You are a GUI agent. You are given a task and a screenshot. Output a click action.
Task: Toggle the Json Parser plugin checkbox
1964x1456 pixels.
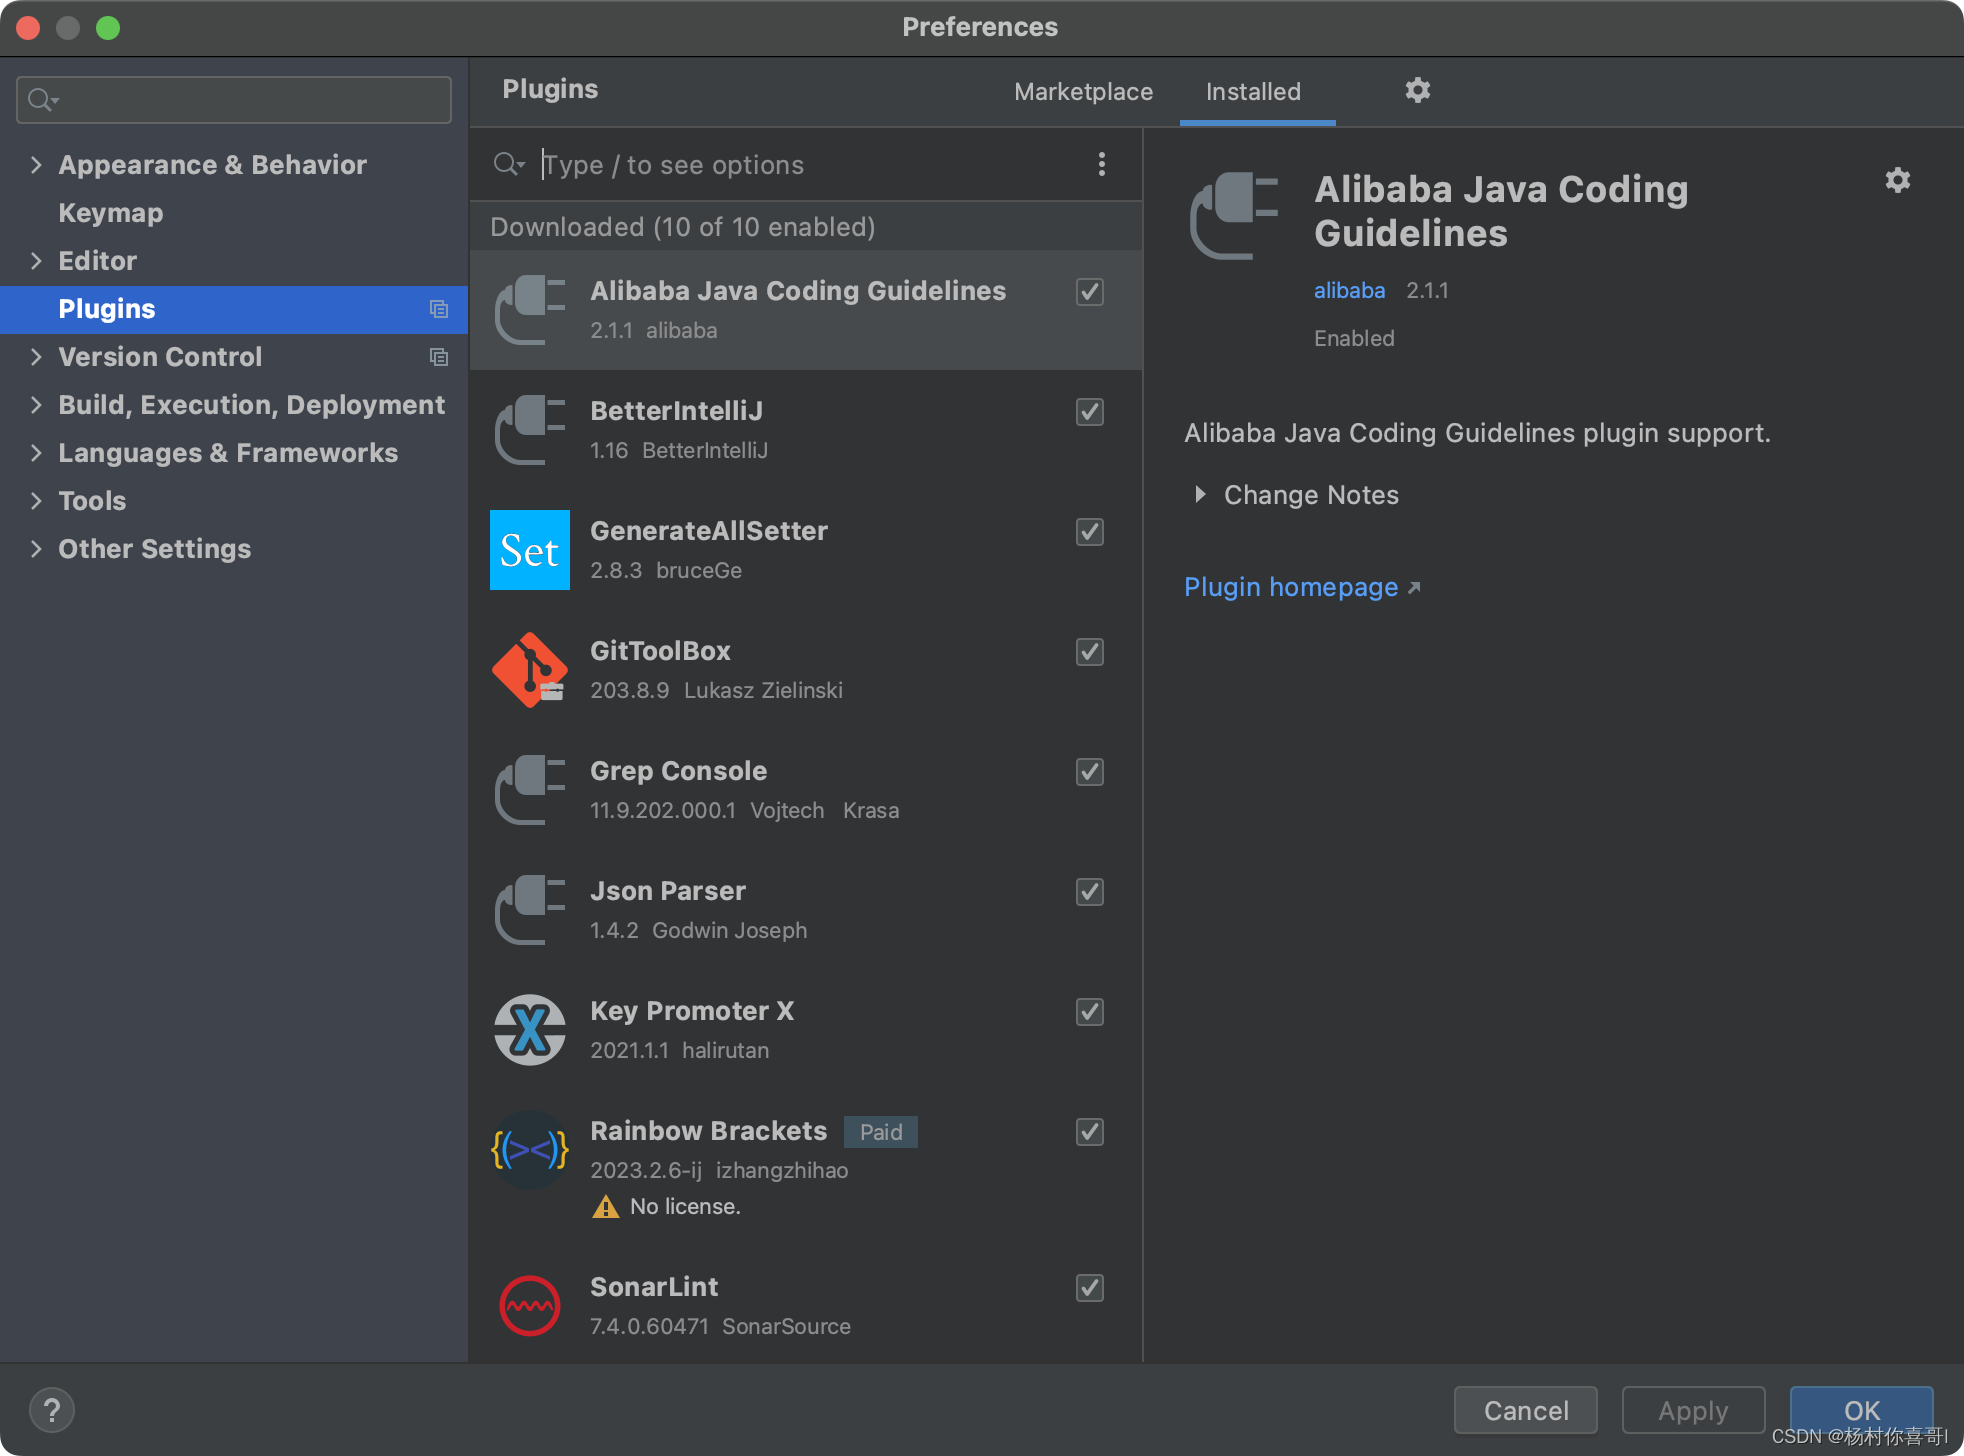tap(1089, 892)
